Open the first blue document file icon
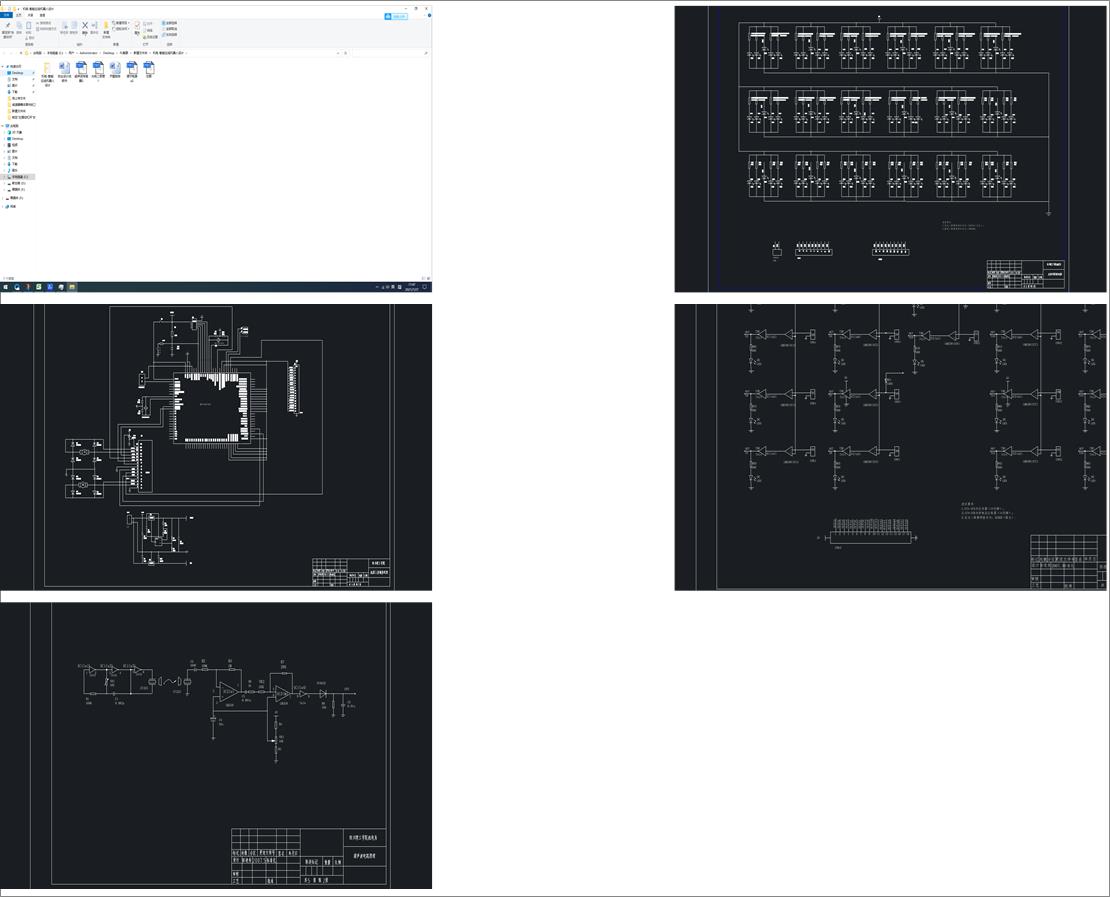Viewport: 1110px width, 897px height. point(81,68)
